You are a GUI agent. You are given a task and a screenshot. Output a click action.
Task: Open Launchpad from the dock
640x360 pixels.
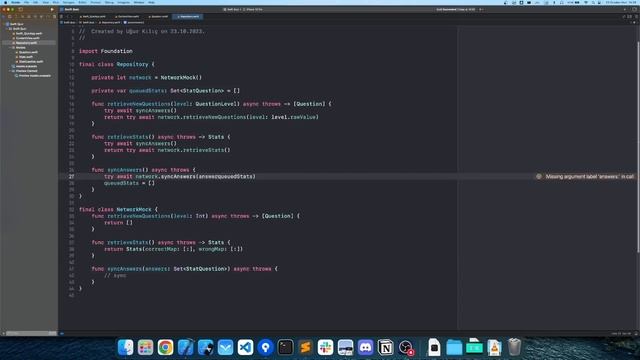pyautogui.click(x=145, y=347)
